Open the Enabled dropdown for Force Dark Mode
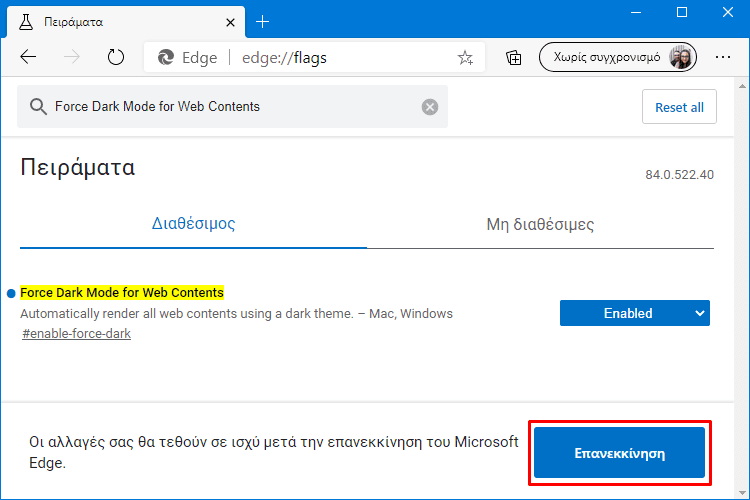750x500 pixels. (635, 313)
